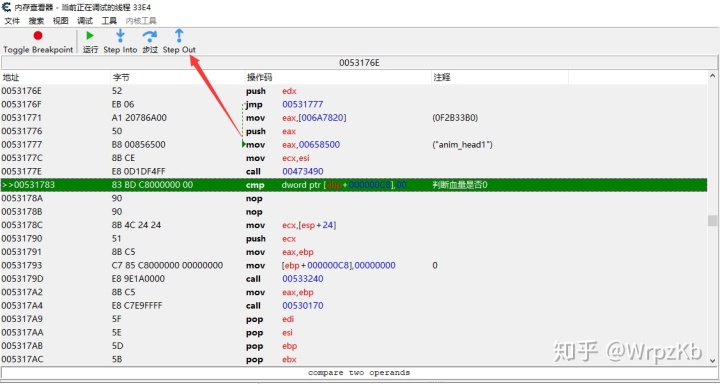Image resolution: width=720 pixels, height=384 pixels.
Task: Select row 005317AA pop esi
Action: point(354,333)
